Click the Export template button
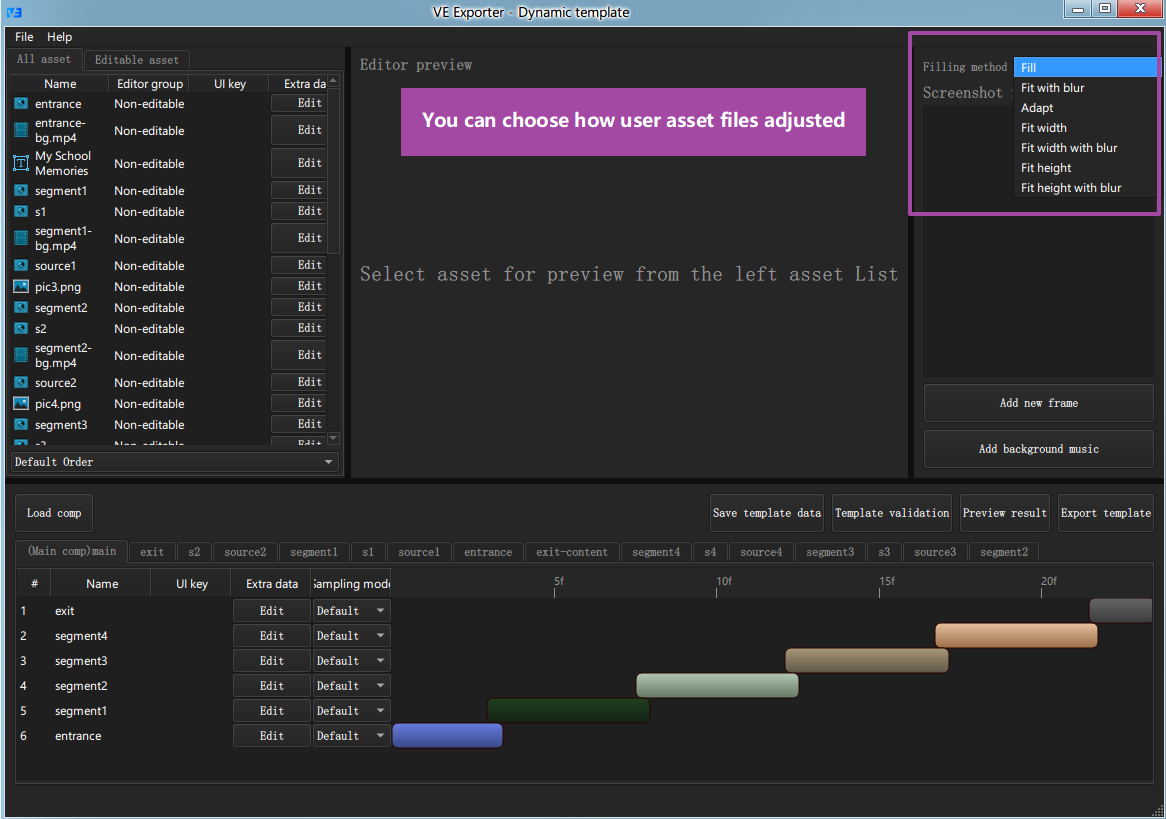Viewport: 1166px width, 819px height. [x=1105, y=513]
